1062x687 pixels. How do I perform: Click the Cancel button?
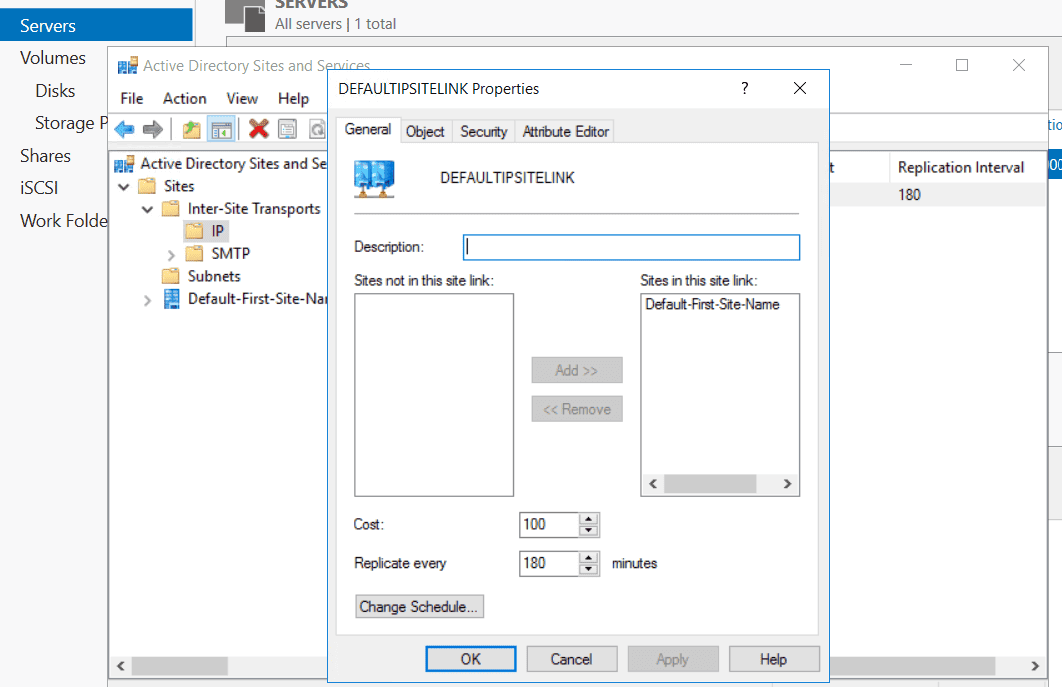[x=572, y=659]
